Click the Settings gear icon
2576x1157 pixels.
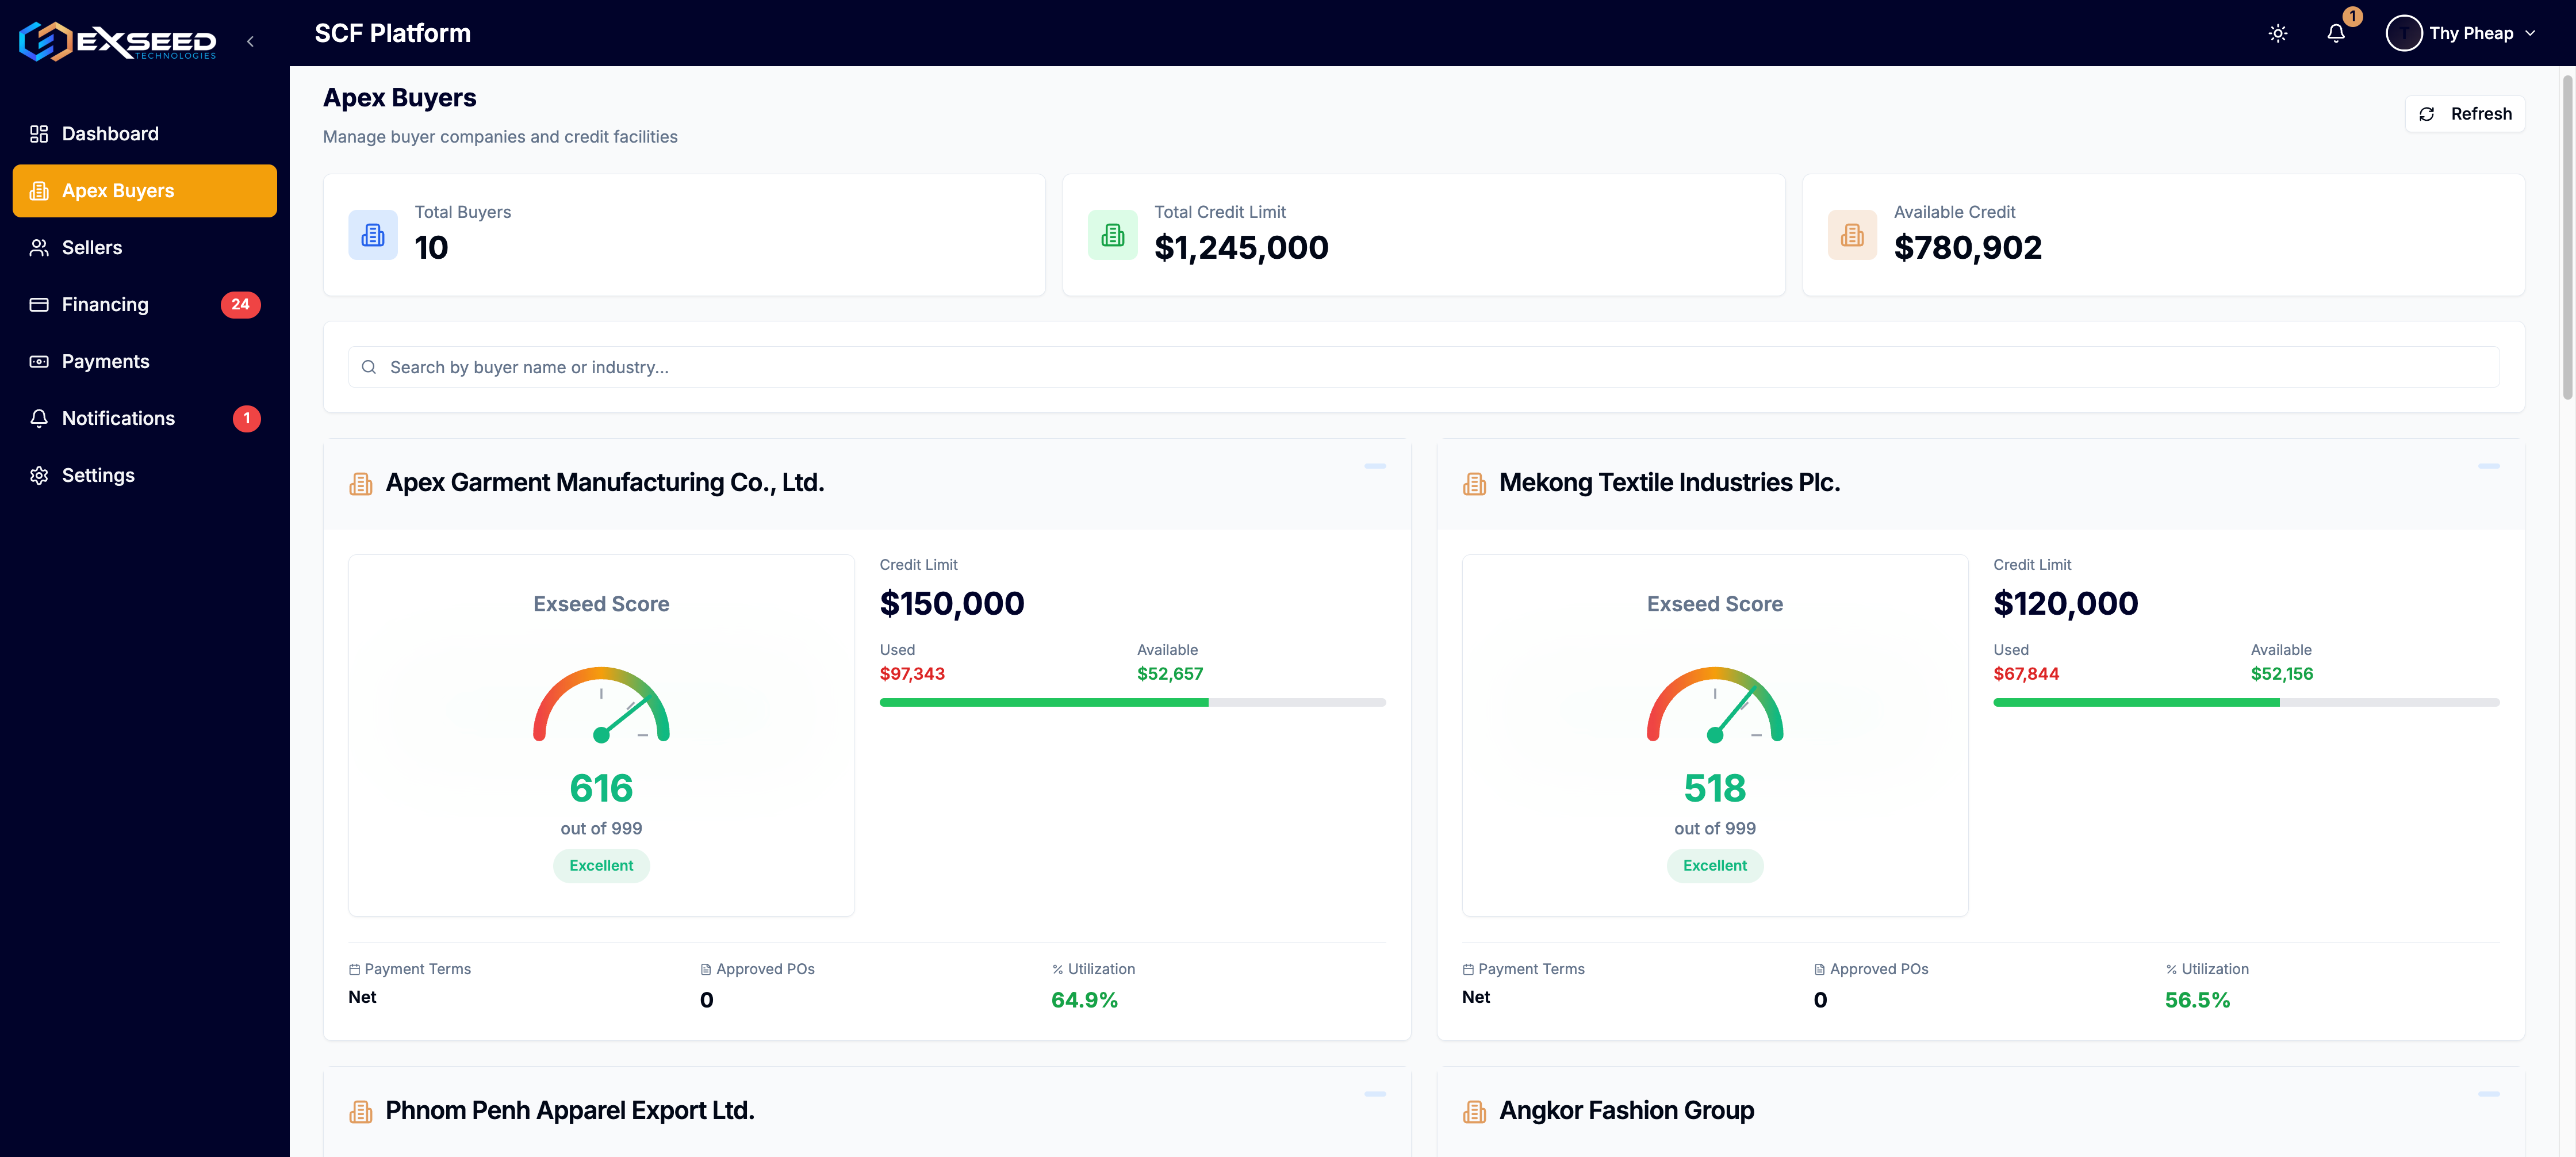click(39, 475)
